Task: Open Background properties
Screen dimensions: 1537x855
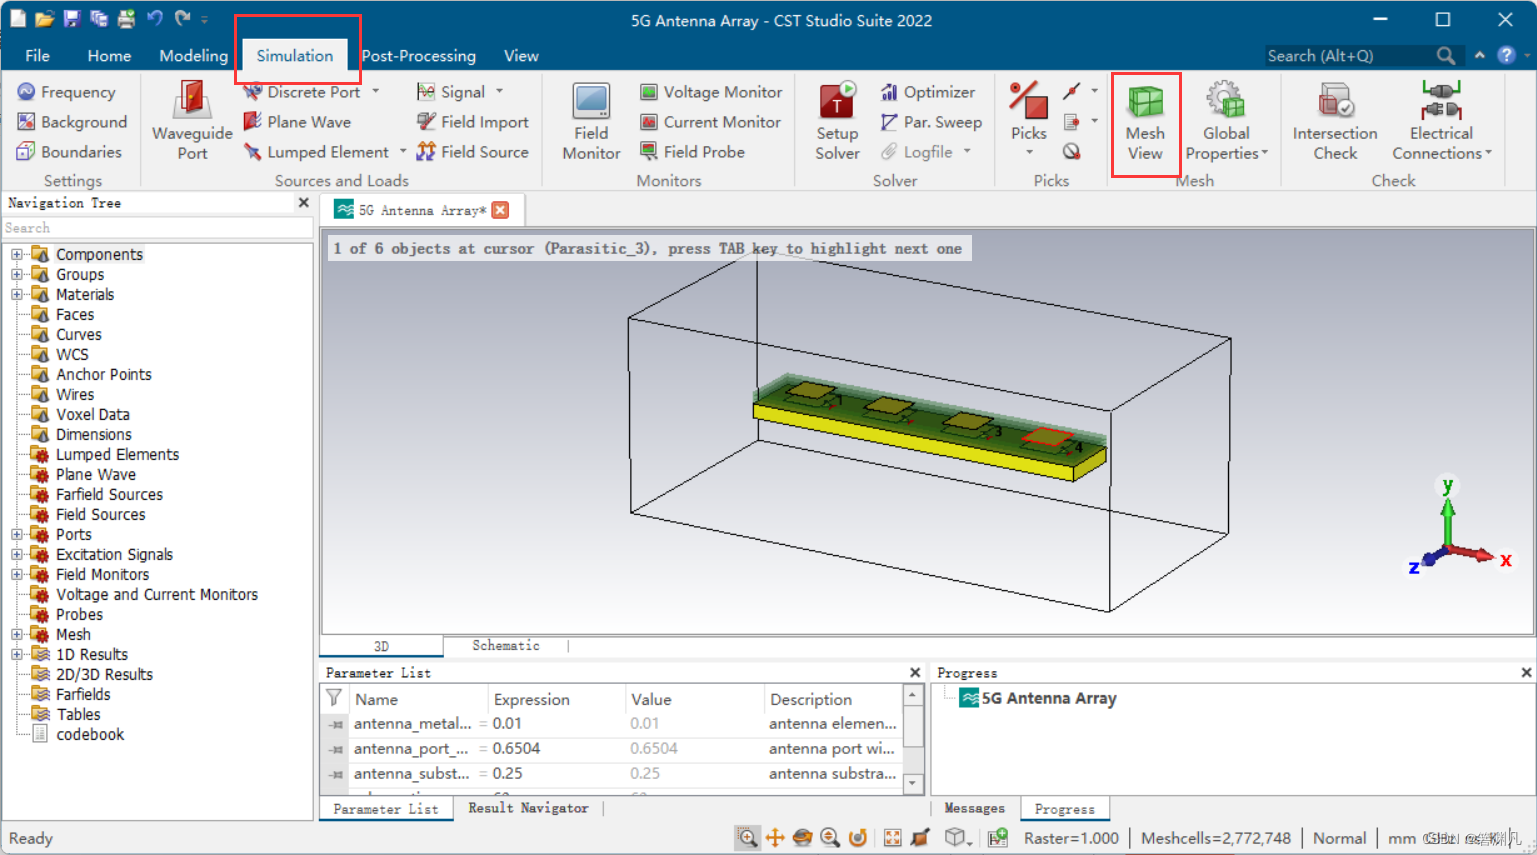Action: pos(72,122)
